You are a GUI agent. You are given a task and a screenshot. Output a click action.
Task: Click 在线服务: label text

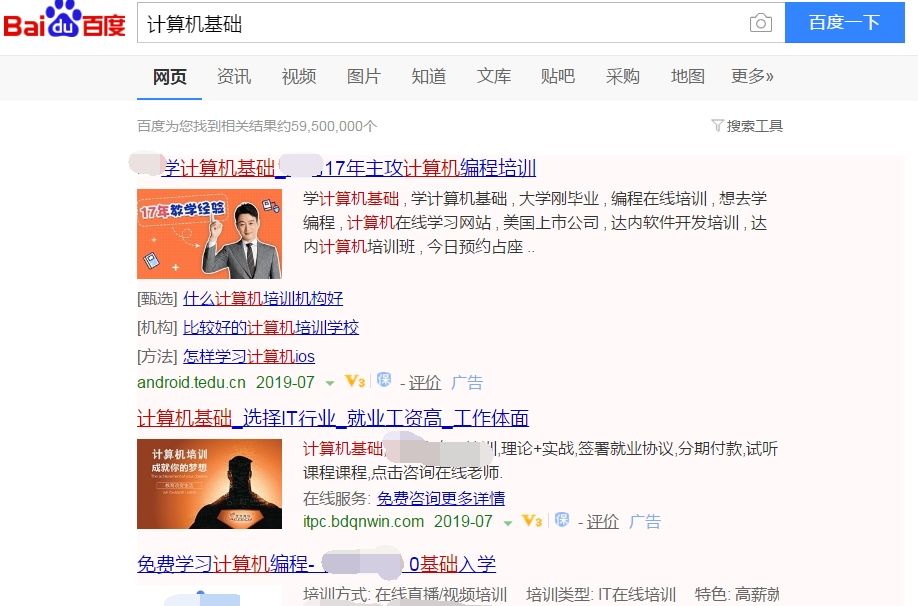337,498
